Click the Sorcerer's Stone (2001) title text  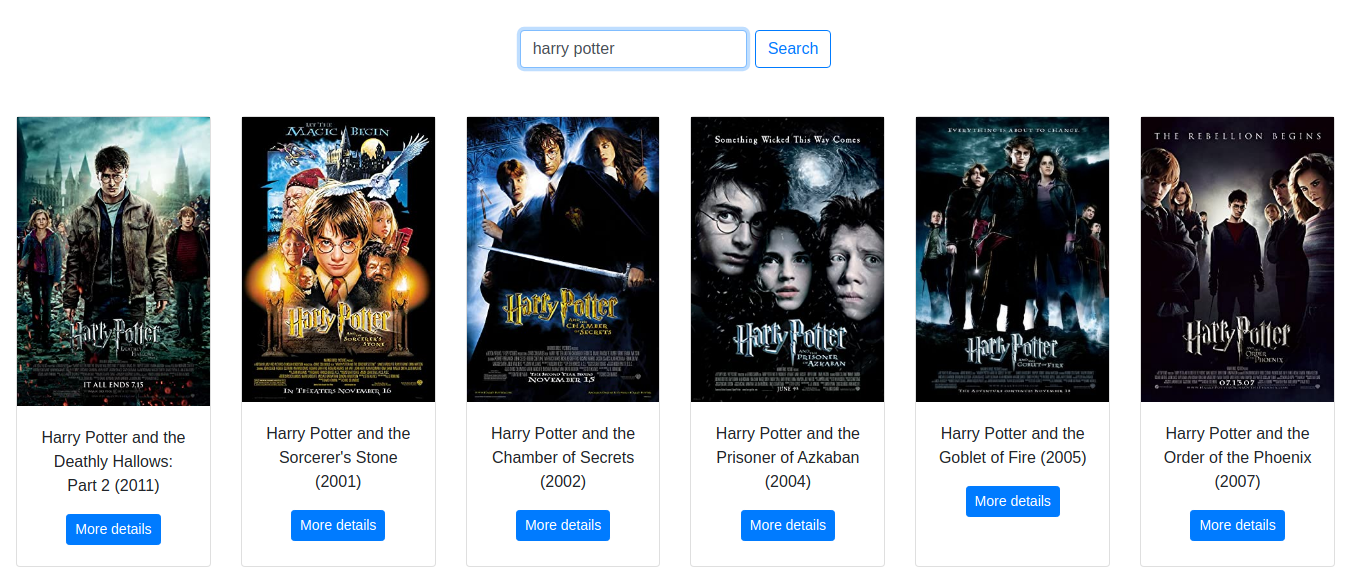point(338,457)
